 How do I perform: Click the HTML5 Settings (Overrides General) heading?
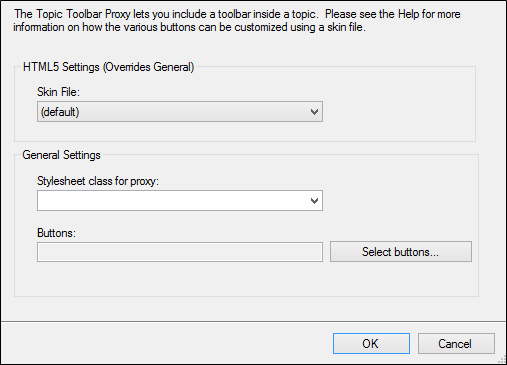coord(108,67)
